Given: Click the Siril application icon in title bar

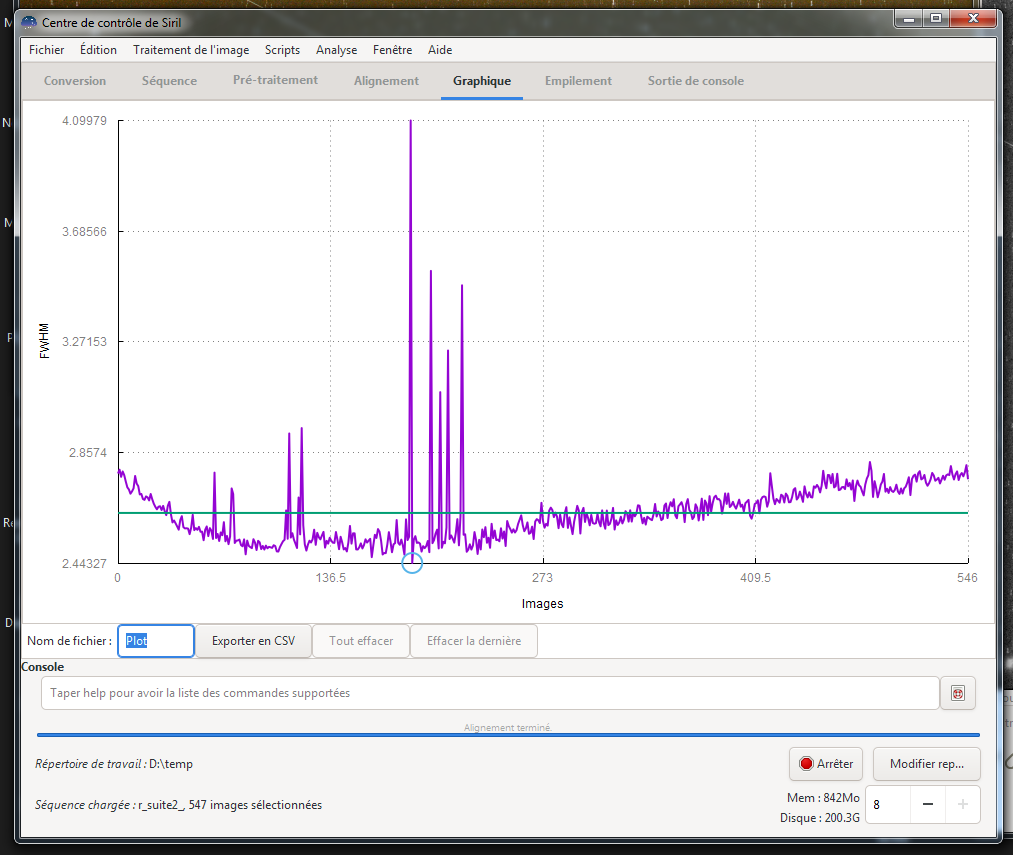Looking at the screenshot, I should coord(30,23).
